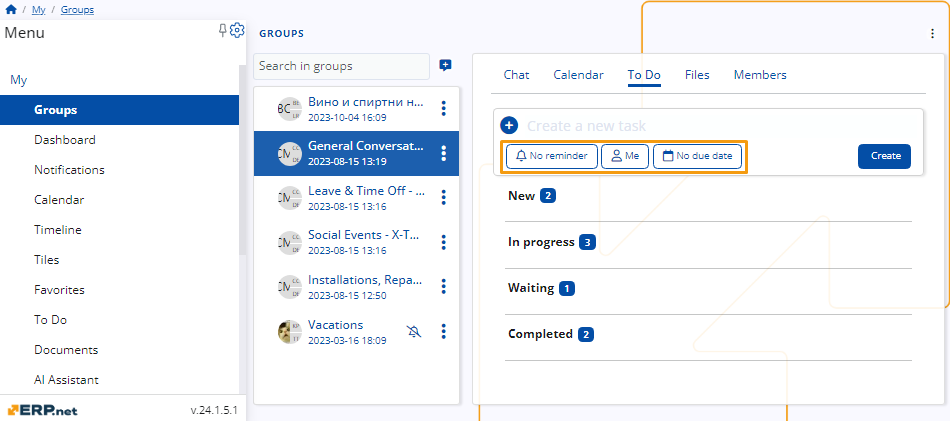Click the Groups breadcrumb link
The width and height of the screenshot is (950, 421).
(77, 10)
